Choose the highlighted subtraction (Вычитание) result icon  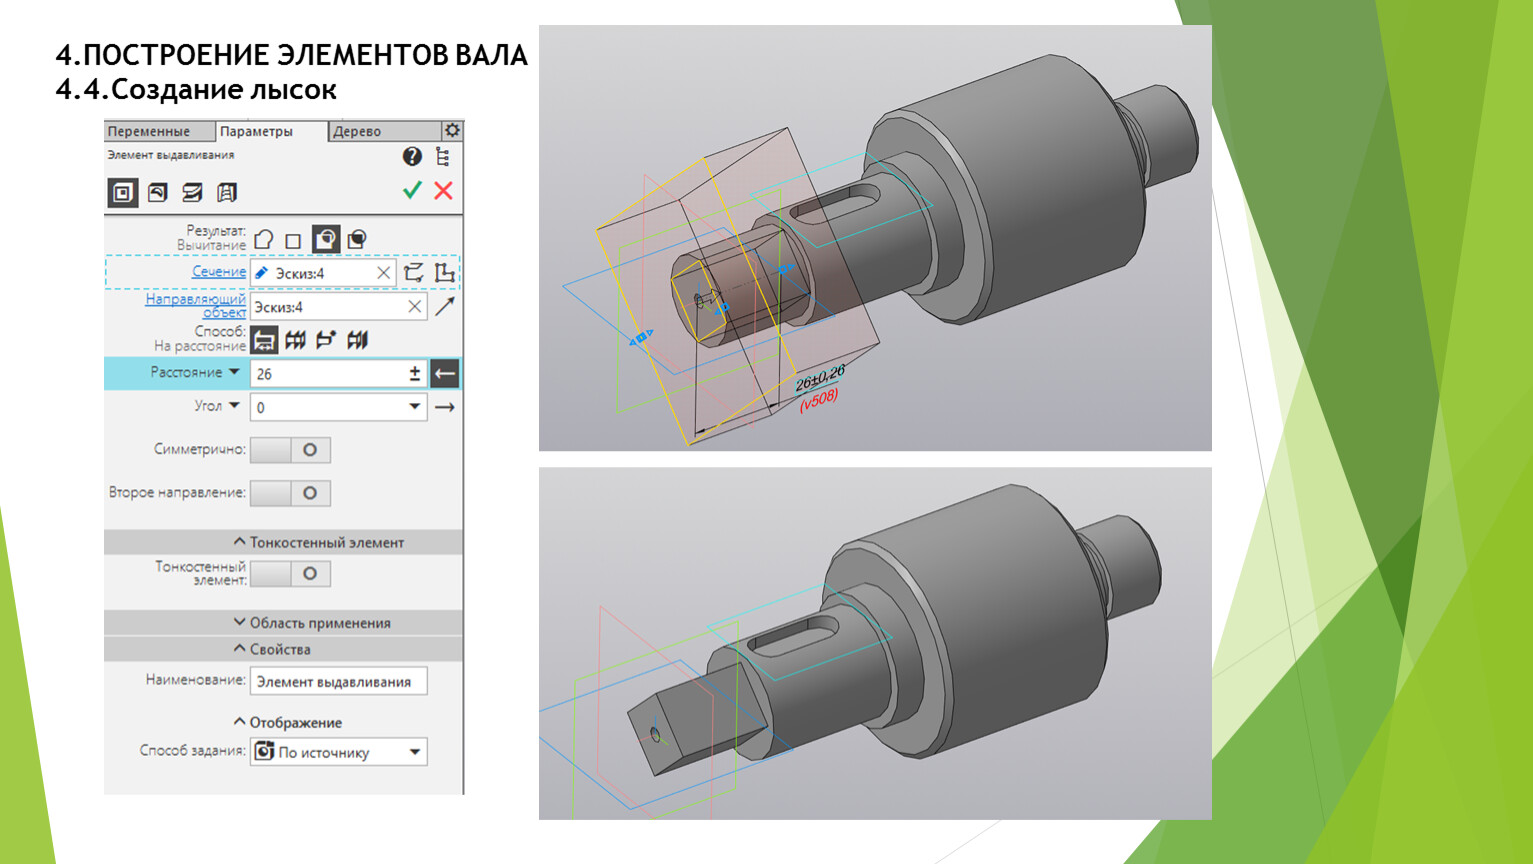click(x=326, y=239)
